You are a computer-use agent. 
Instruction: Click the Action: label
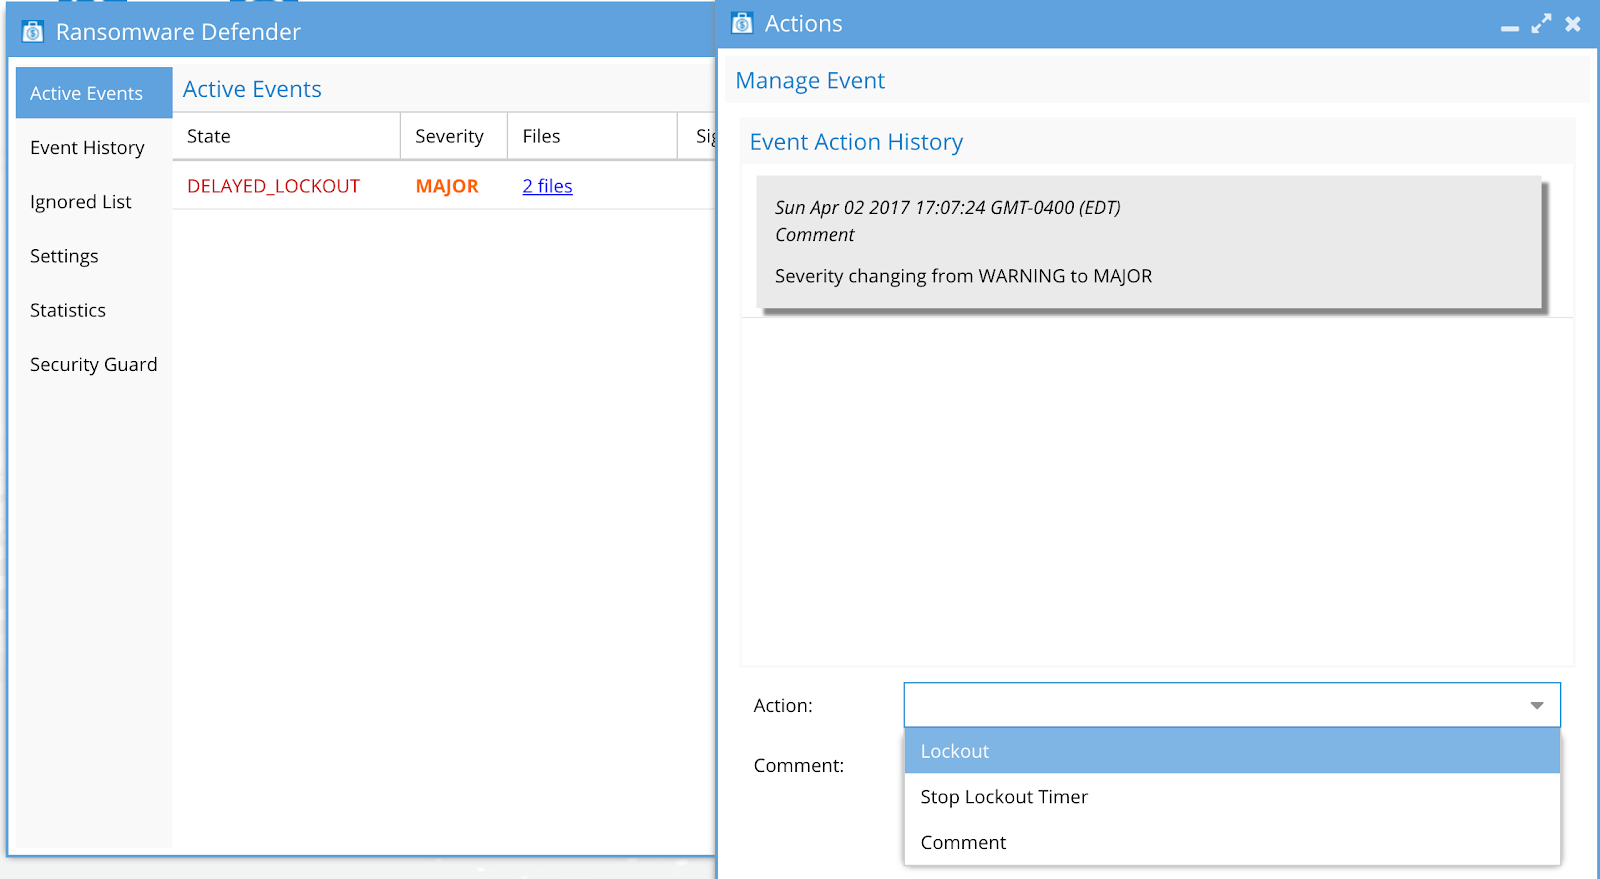tap(783, 705)
